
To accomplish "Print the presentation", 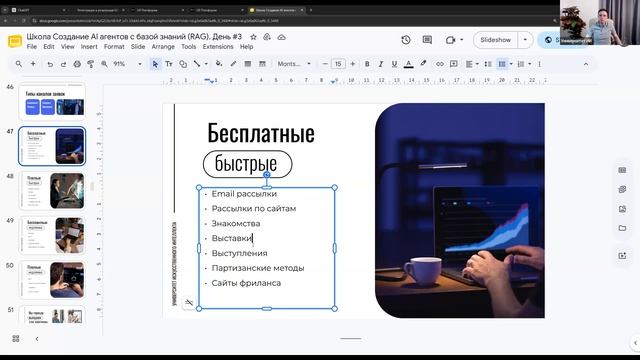I will [77, 64].
